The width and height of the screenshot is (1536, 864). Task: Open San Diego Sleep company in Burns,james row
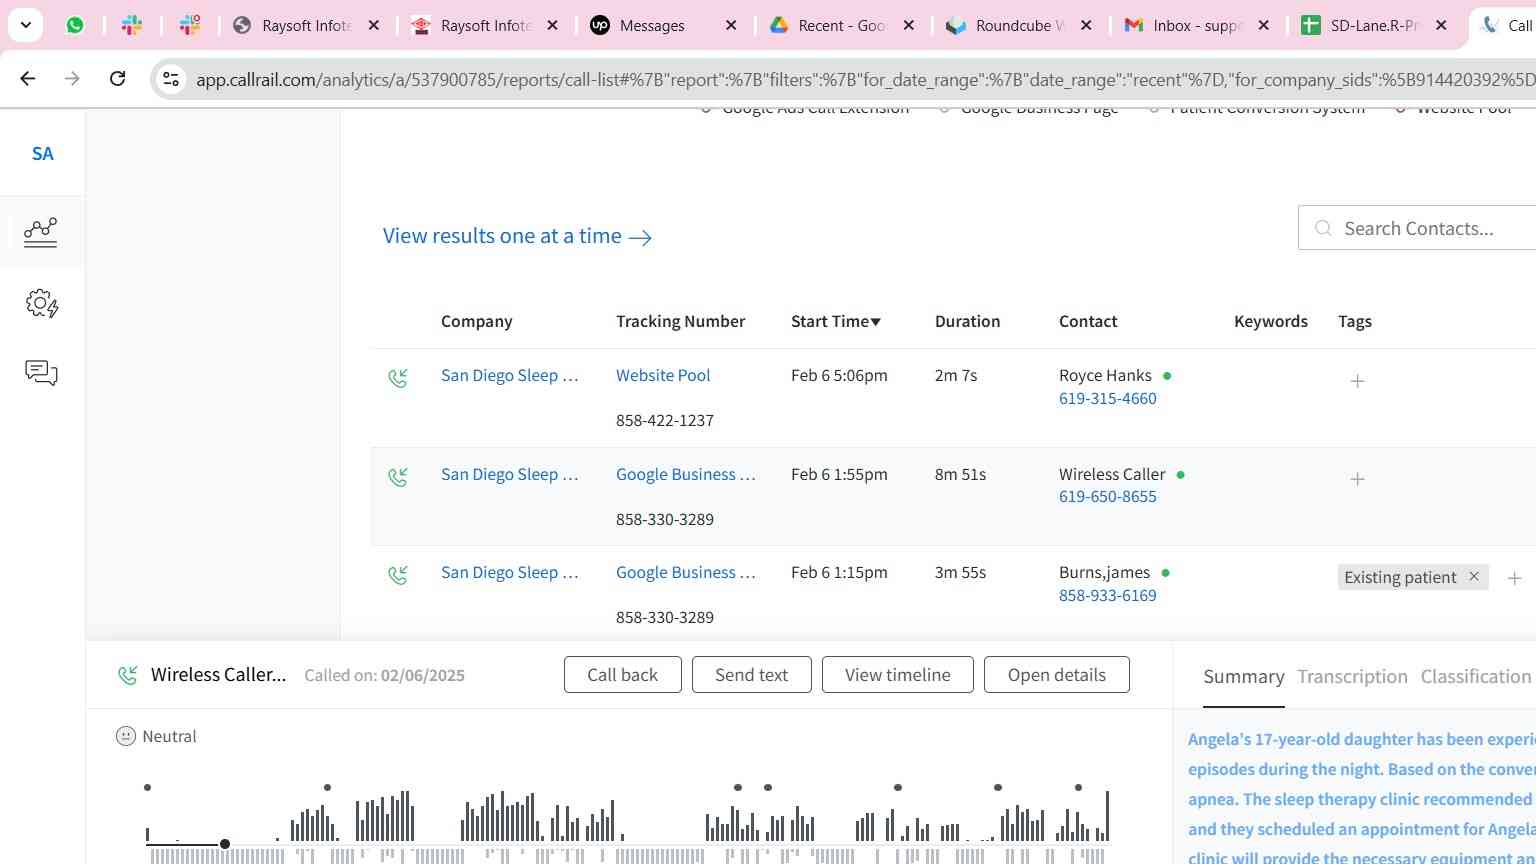510,573
